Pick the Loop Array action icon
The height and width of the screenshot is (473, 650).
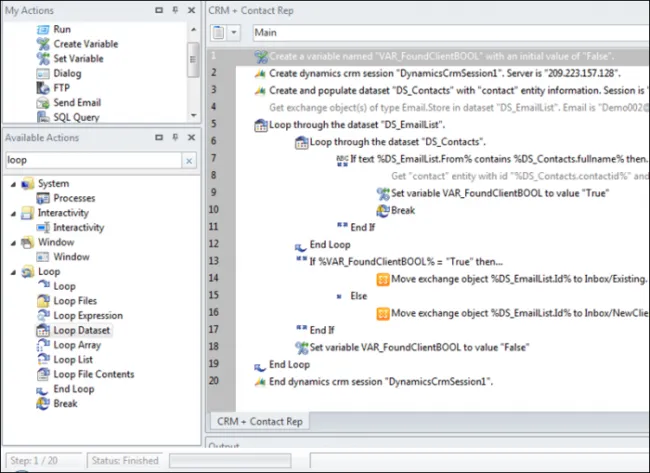(44, 345)
